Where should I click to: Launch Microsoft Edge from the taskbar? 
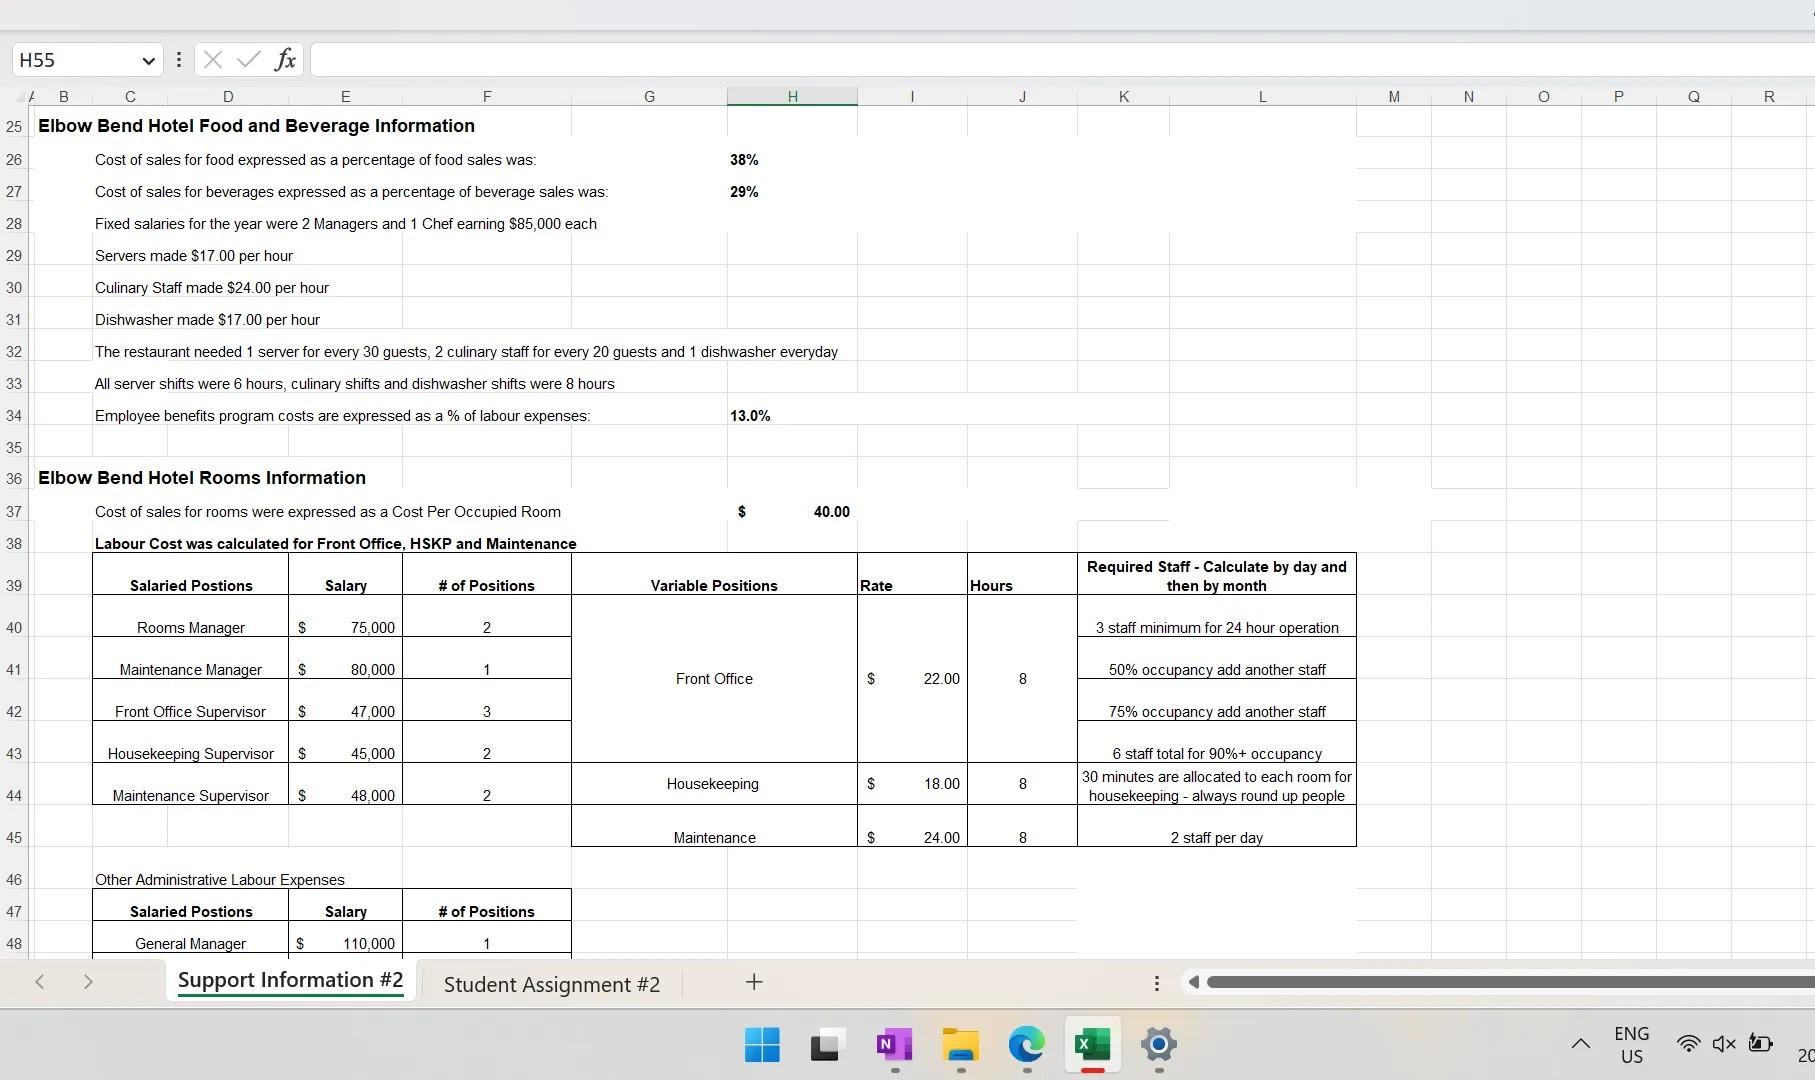pos(1026,1045)
